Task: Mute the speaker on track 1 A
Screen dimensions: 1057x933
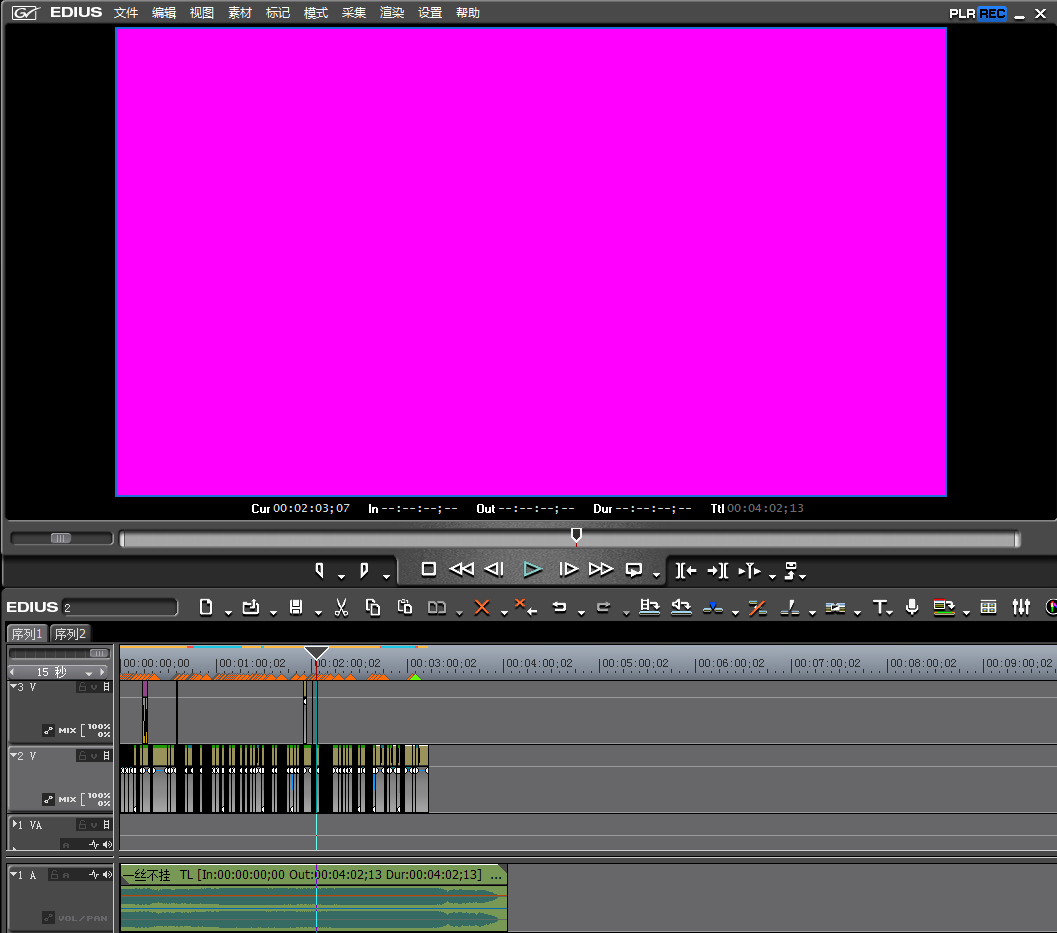Action: click(x=107, y=875)
